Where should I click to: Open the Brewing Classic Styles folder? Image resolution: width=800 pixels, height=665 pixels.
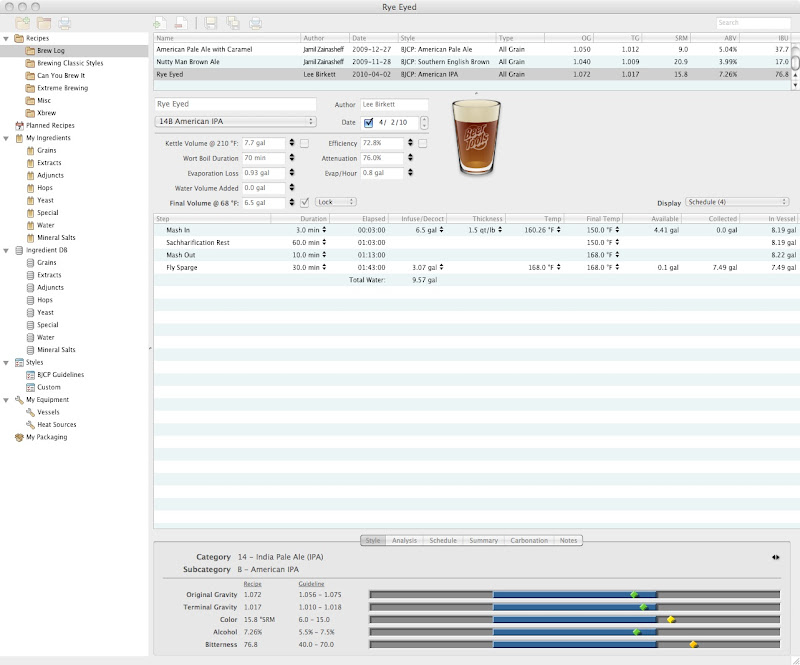69,63
